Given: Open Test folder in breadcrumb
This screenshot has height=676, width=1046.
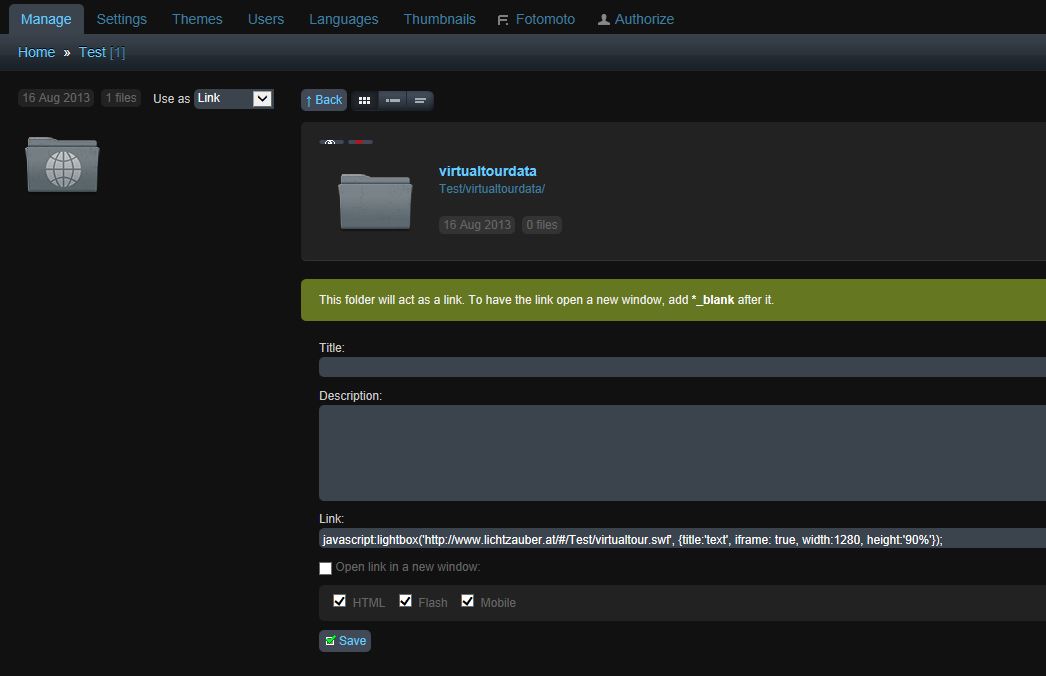Looking at the screenshot, I should pyautogui.click(x=92, y=52).
